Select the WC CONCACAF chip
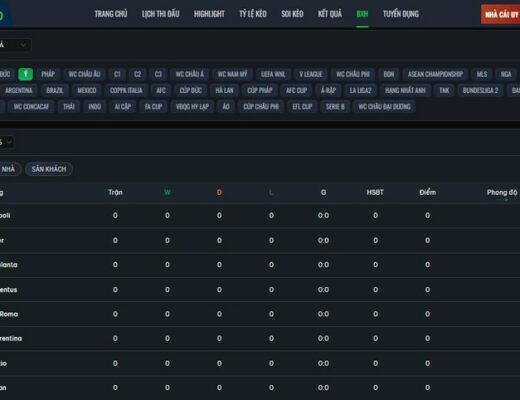Image resolution: width=520 pixels, height=400 pixels. [x=31, y=107]
